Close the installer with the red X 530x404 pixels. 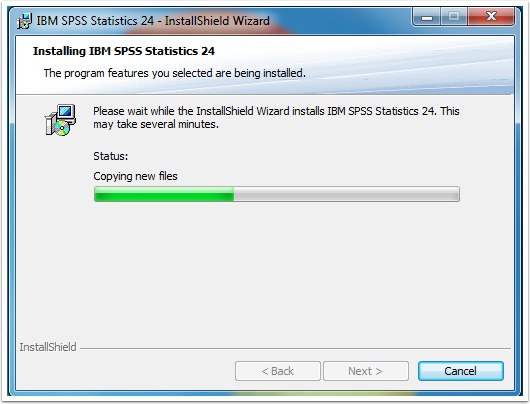pos(491,17)
